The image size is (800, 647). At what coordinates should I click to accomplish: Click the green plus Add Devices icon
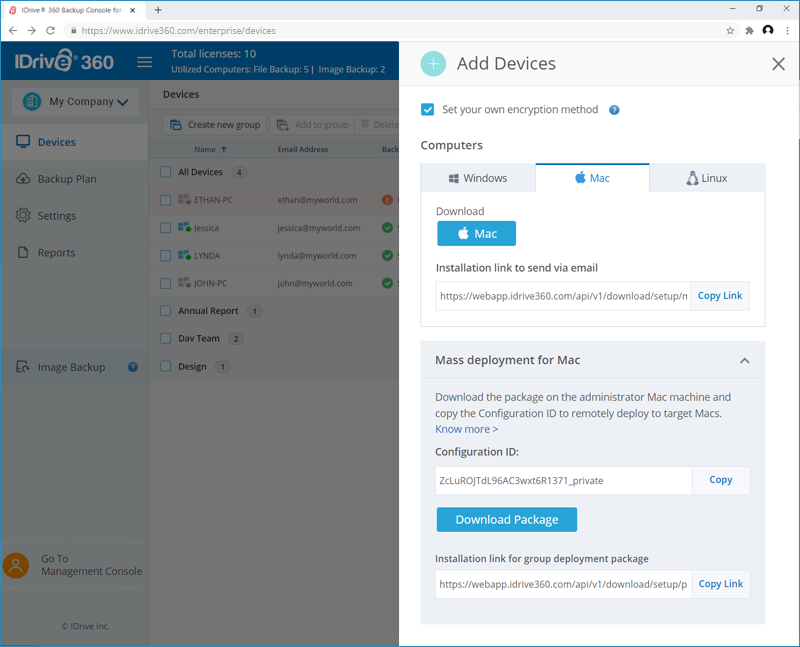pos(433,64)
